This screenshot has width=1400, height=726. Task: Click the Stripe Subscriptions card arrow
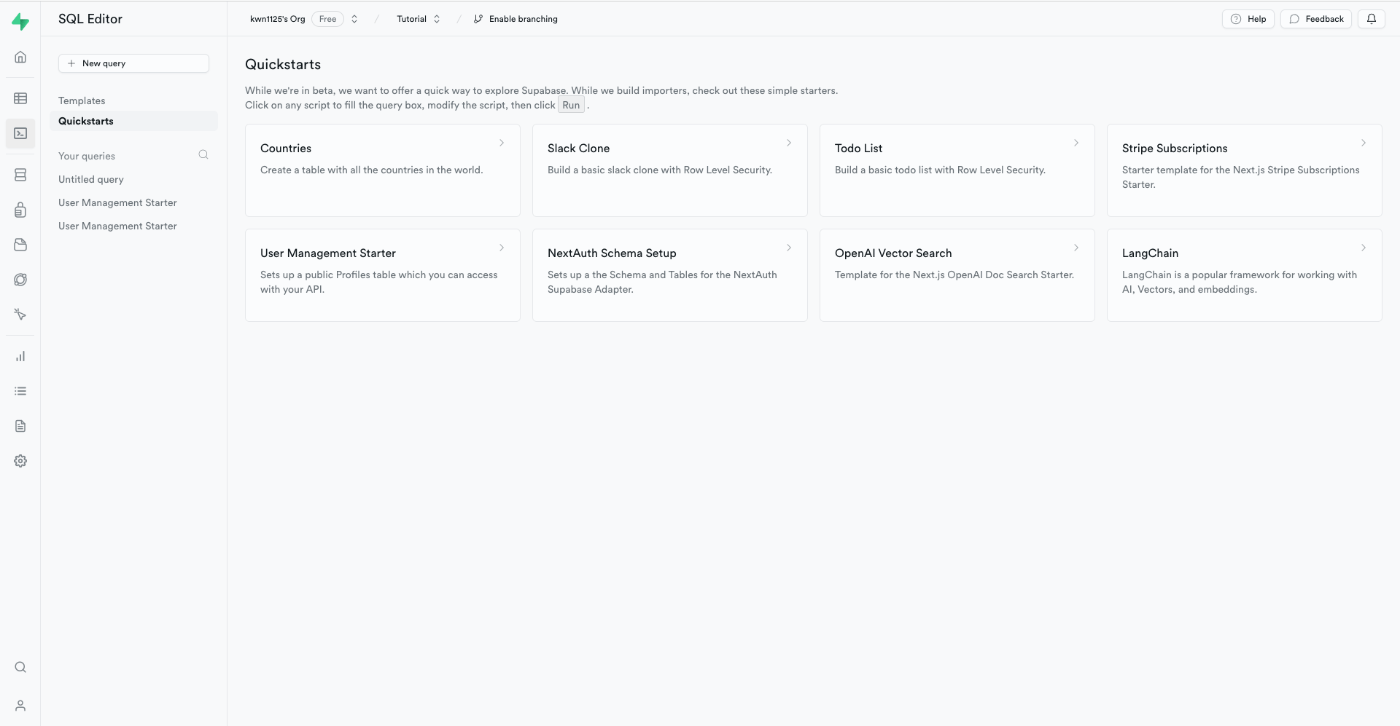[1363, 143]
